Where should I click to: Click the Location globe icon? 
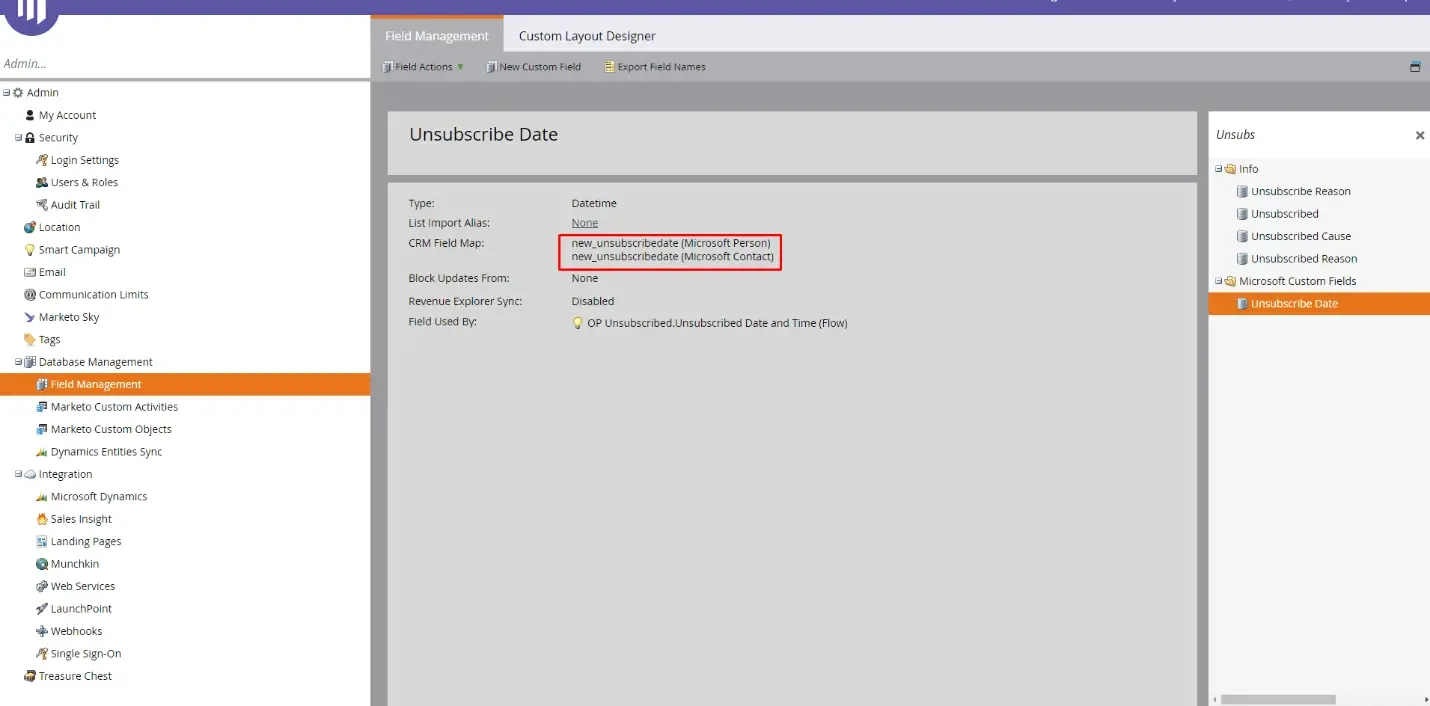[x=30, y=227]
